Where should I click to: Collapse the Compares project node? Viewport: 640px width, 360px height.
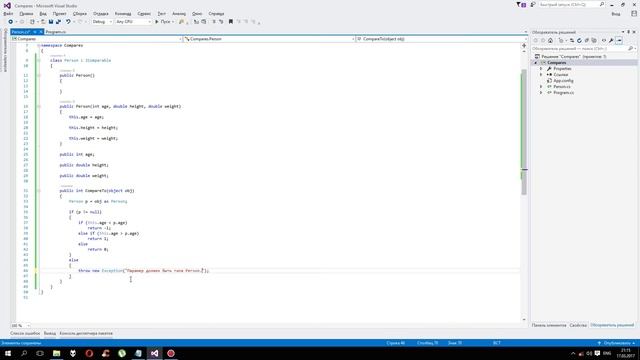coord(536,63)
